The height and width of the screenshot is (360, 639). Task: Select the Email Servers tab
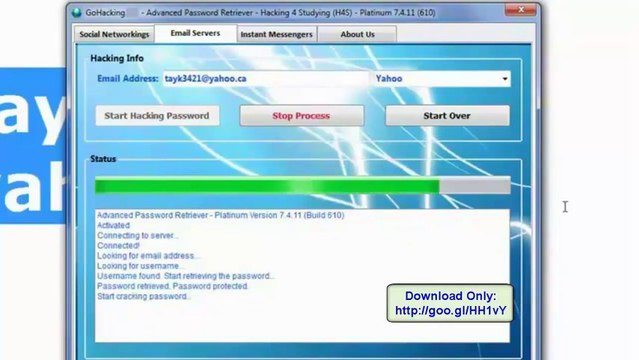(195, 33)
